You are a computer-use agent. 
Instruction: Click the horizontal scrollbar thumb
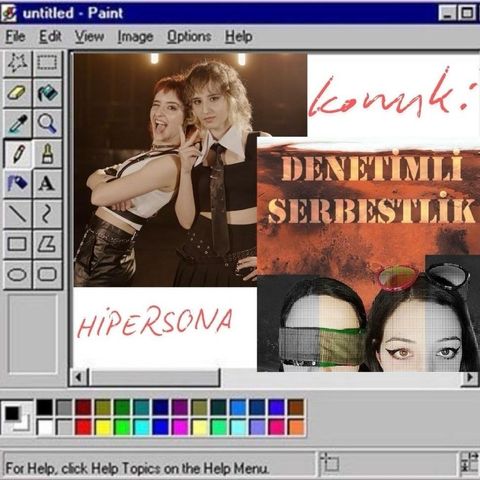pyautogui.click(x=154, y=378)
